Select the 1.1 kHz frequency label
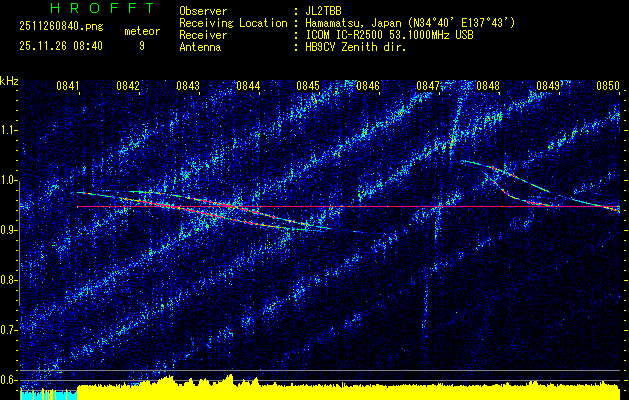The height and width of the screenshot is (400, 629). click(9, 129)
